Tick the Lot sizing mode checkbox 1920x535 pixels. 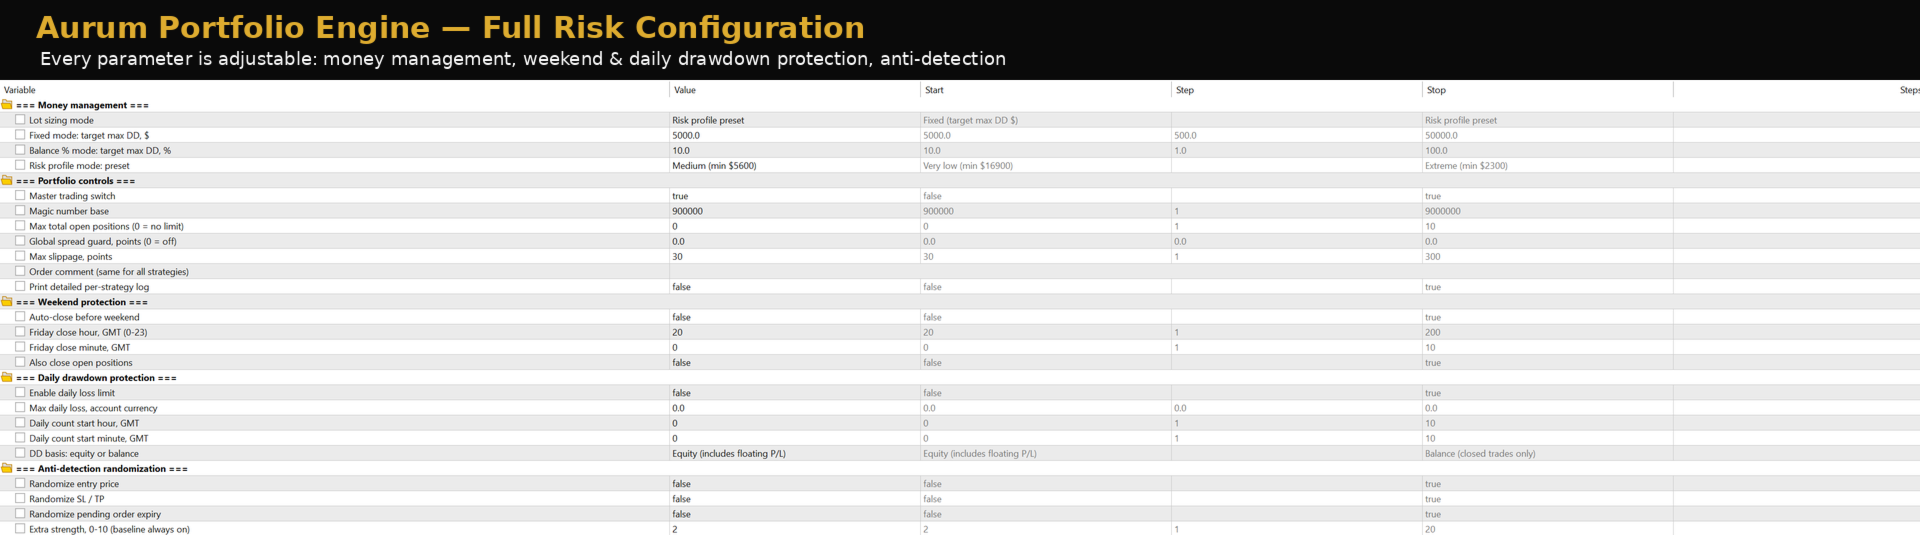click(x=20, y=120)
